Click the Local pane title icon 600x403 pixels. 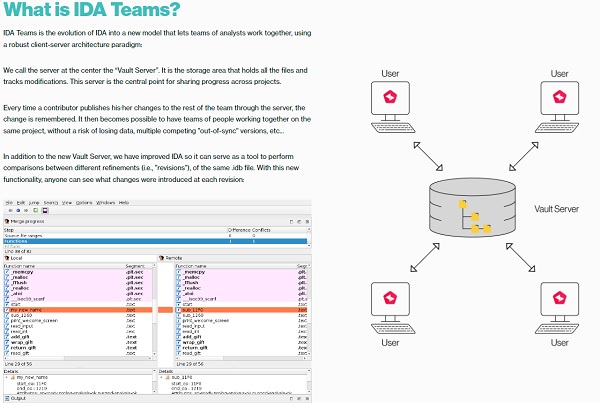[x=7, y=258]
